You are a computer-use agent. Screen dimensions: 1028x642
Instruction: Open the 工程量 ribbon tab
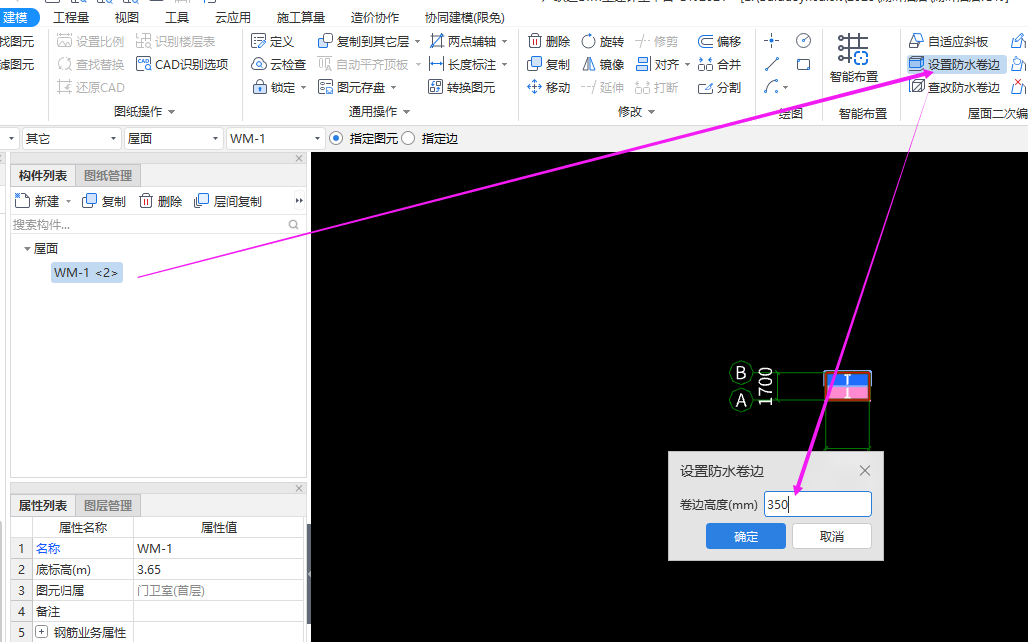point(71,18)
